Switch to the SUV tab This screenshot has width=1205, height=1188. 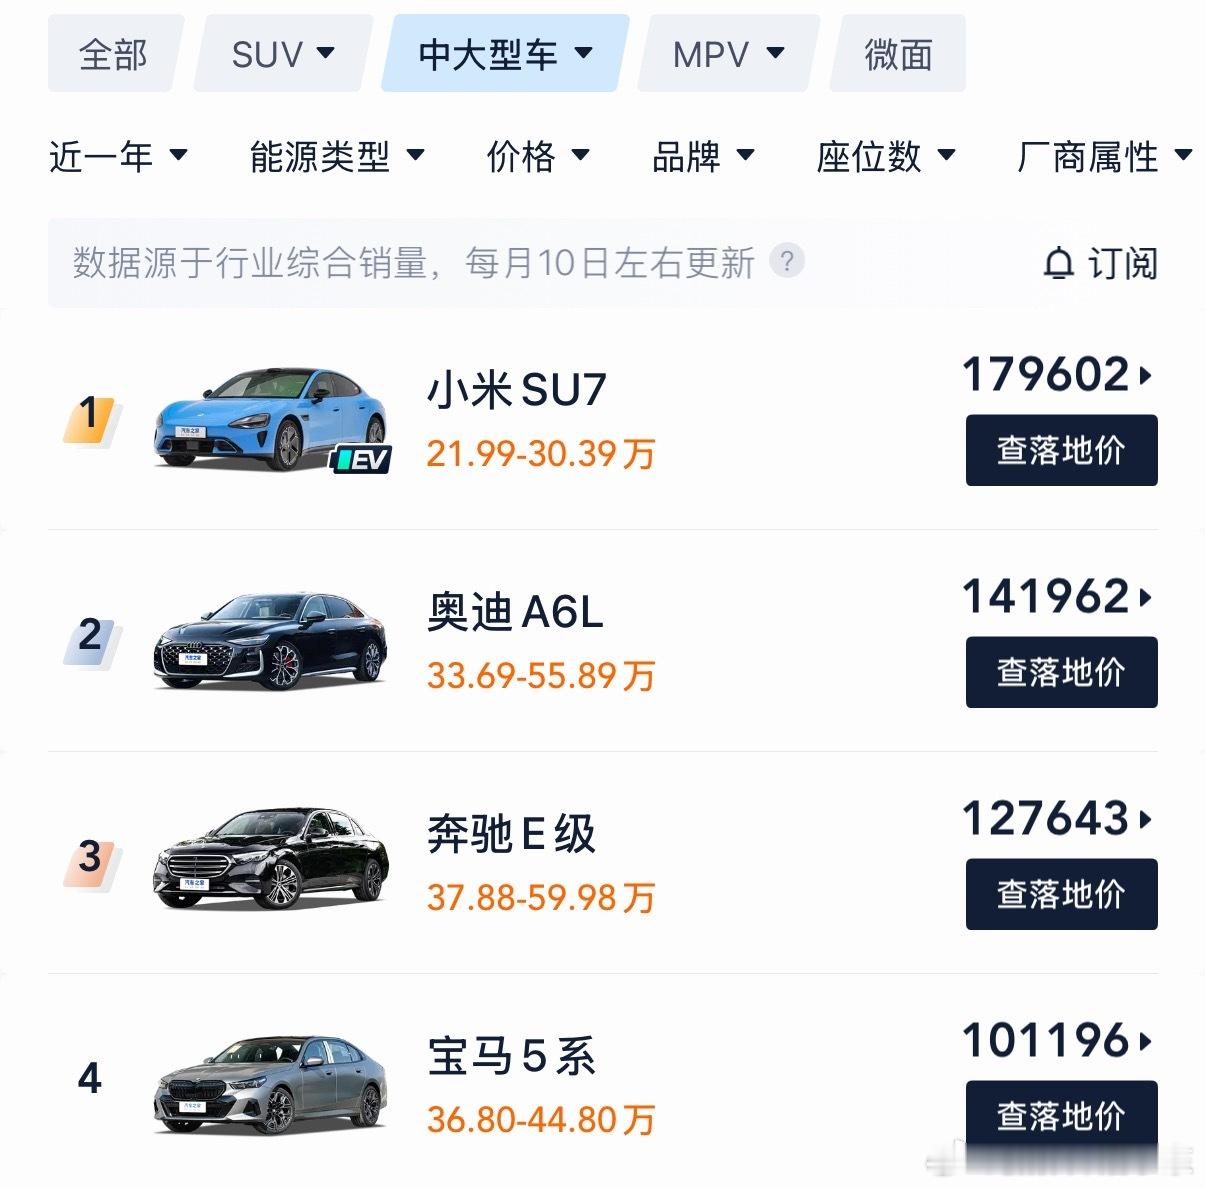[x=283, y=54]
